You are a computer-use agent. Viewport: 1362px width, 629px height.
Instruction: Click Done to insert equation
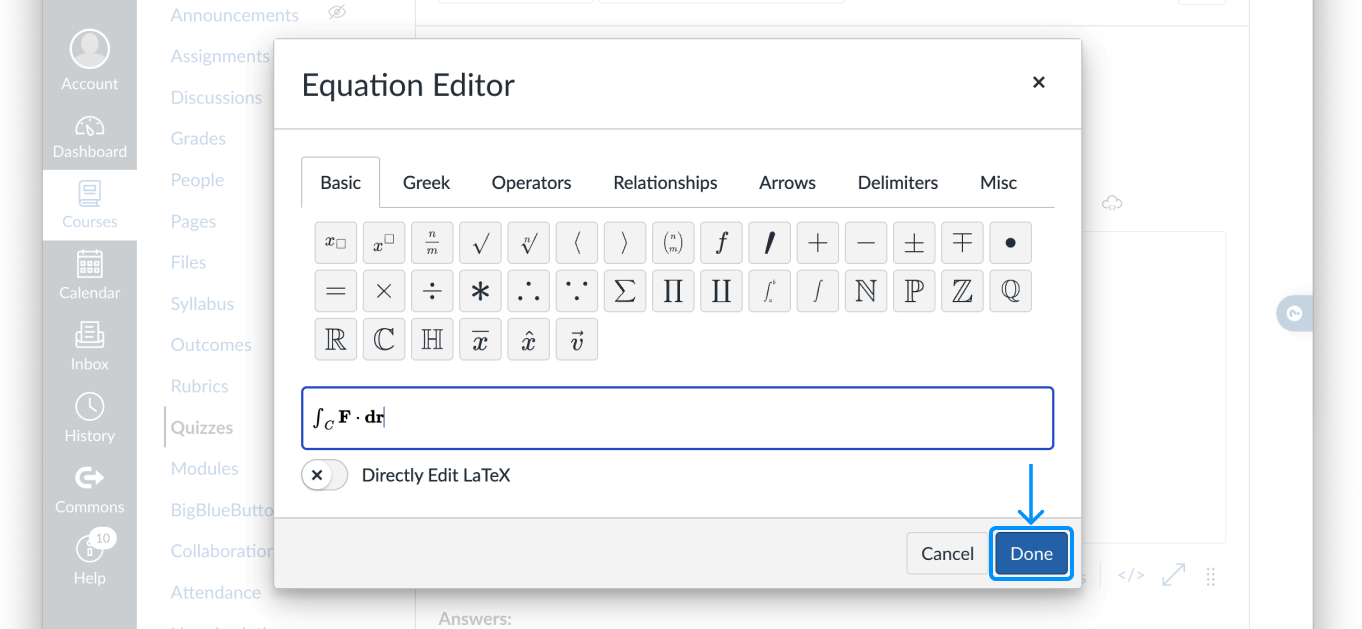click(x=1031, y=553)
